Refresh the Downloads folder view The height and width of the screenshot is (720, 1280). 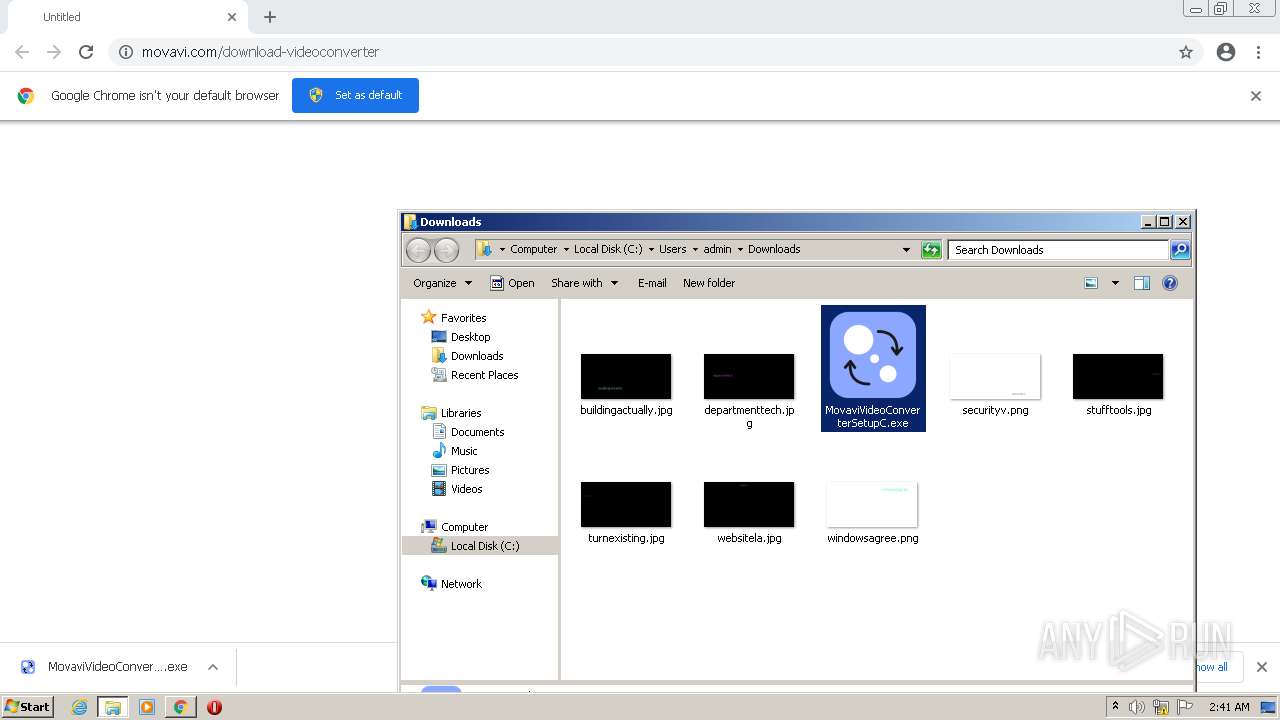click(931, 250)
